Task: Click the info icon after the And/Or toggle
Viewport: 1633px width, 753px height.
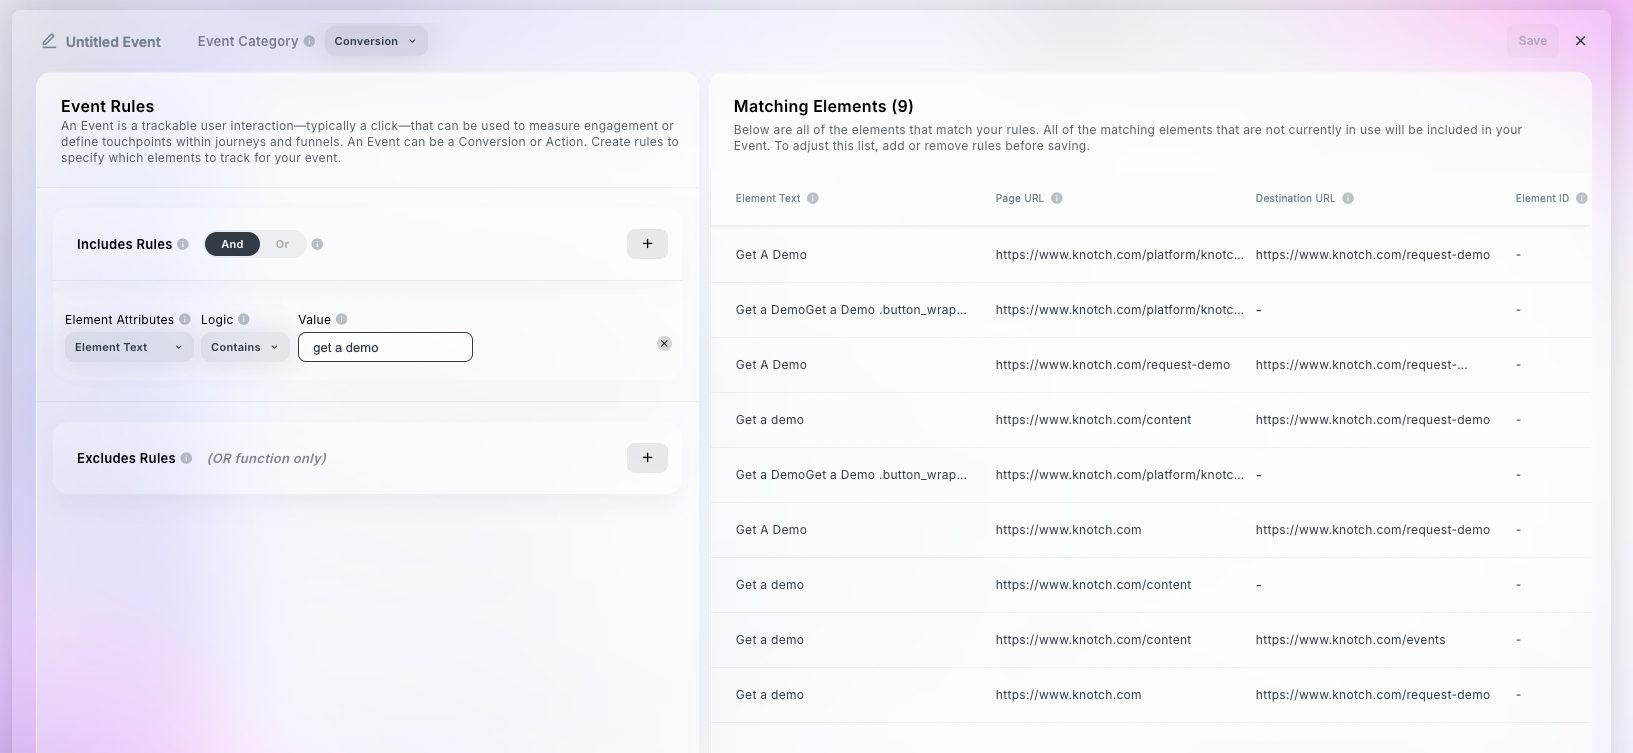Action: point(317,244)
